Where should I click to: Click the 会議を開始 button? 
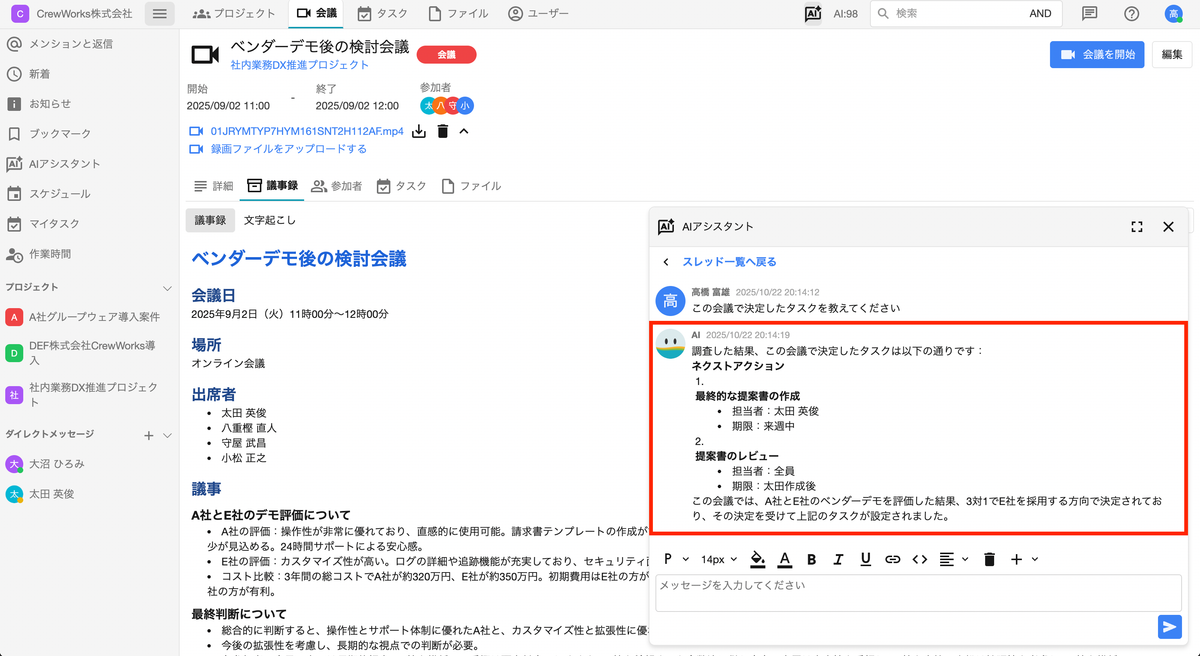(1096, 55)
